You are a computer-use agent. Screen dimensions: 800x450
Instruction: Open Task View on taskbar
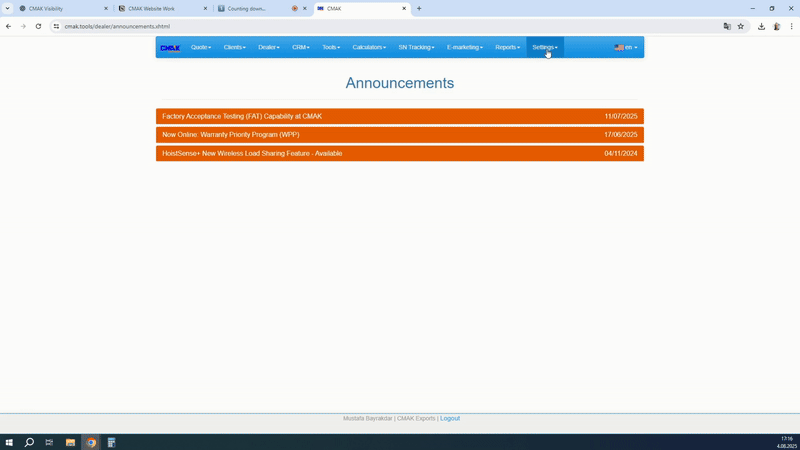[49, 442]
